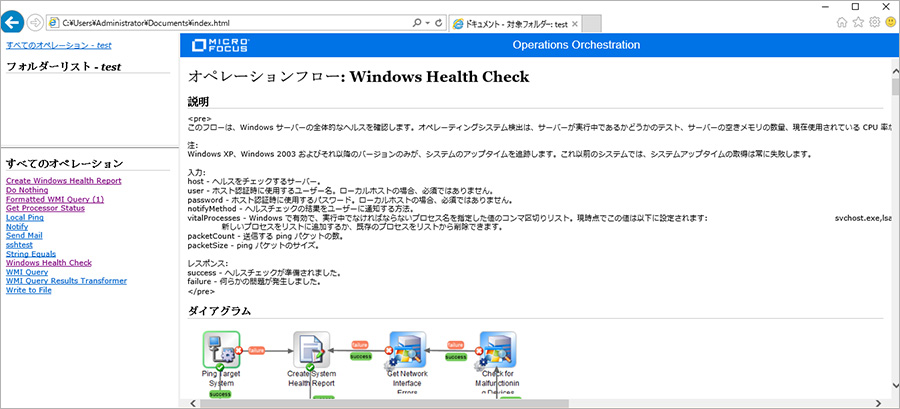
Task: Select the Get Network Interface Errors step icon
Action: pos(407,350)
